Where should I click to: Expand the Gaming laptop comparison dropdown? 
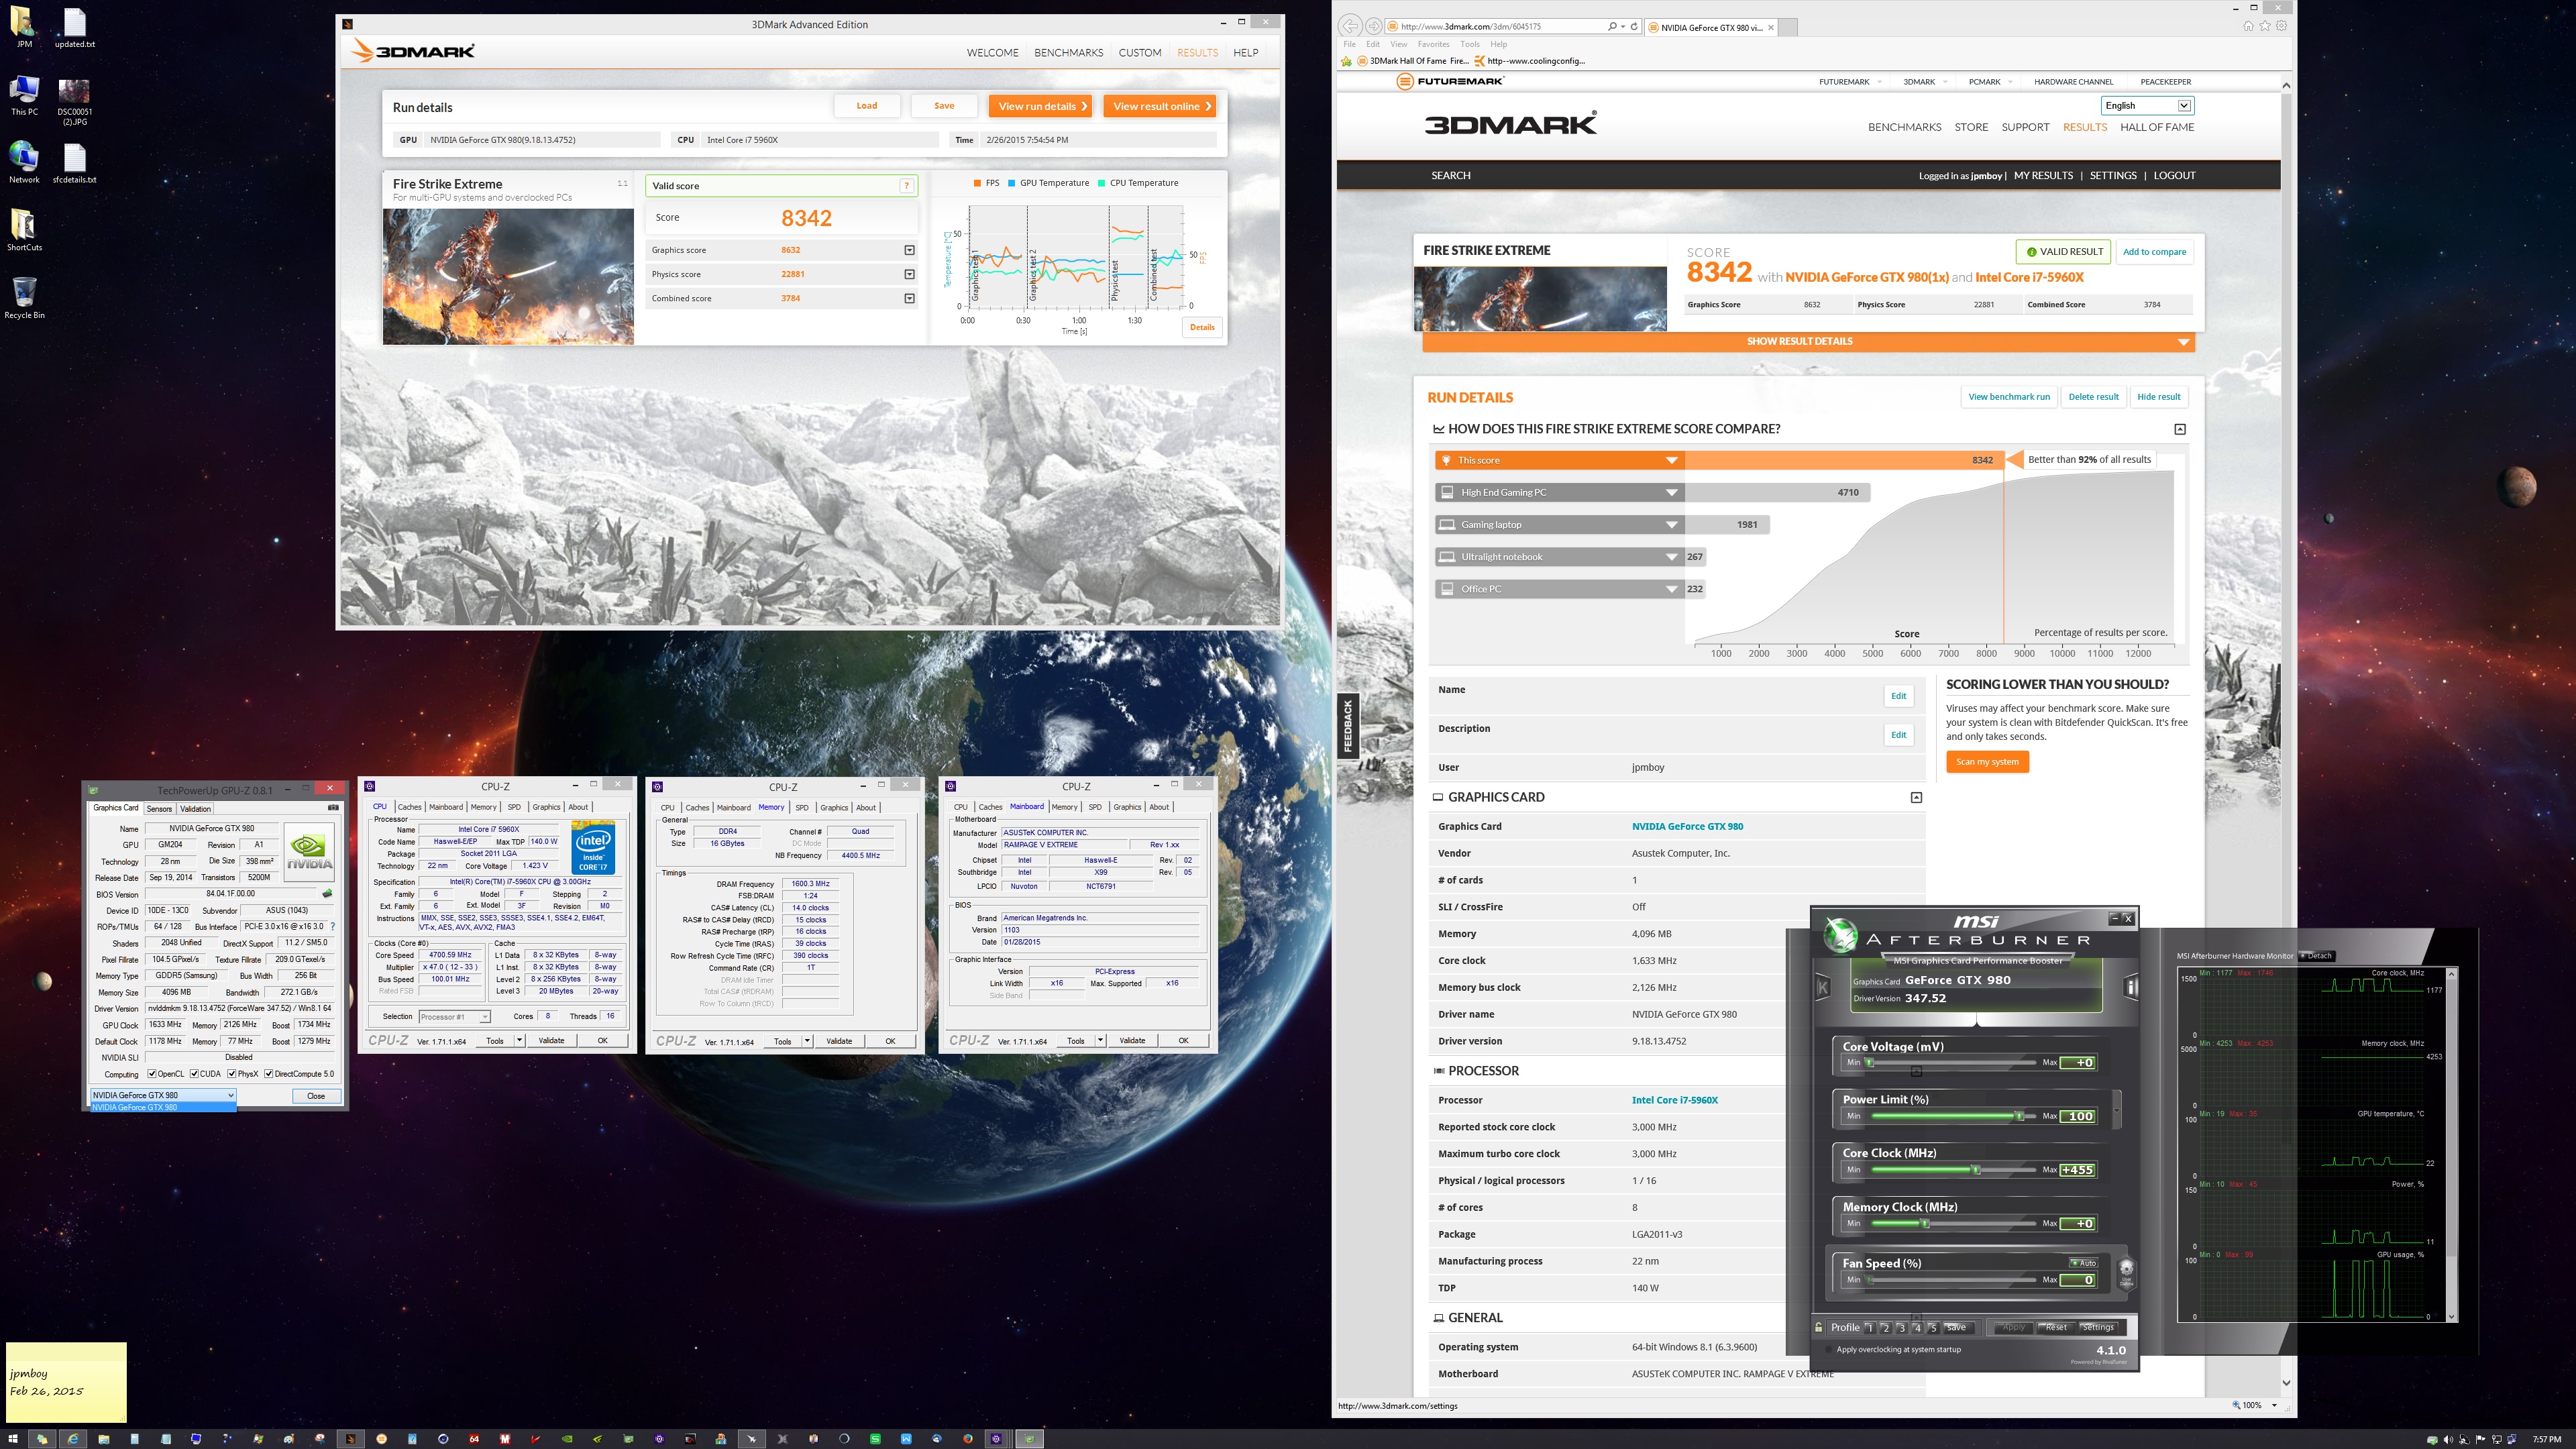click(1671, 524)
